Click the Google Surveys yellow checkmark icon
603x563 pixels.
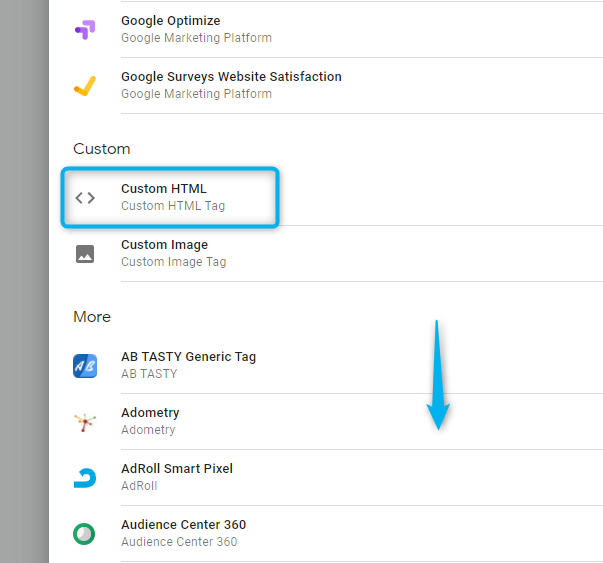(x=85, y=86)
